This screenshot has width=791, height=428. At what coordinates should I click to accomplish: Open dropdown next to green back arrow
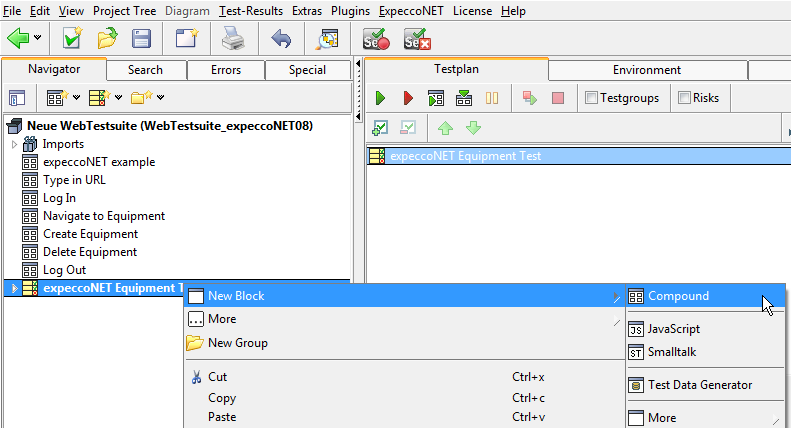(38, 39)
